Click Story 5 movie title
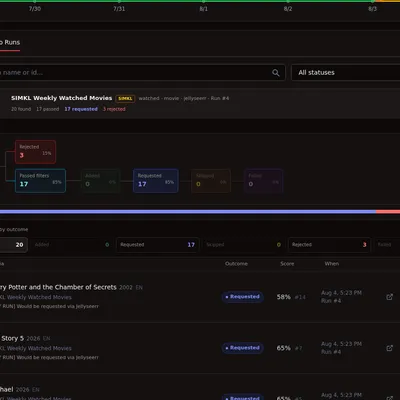This screenshot has width=400, height=400. (12, 338)
